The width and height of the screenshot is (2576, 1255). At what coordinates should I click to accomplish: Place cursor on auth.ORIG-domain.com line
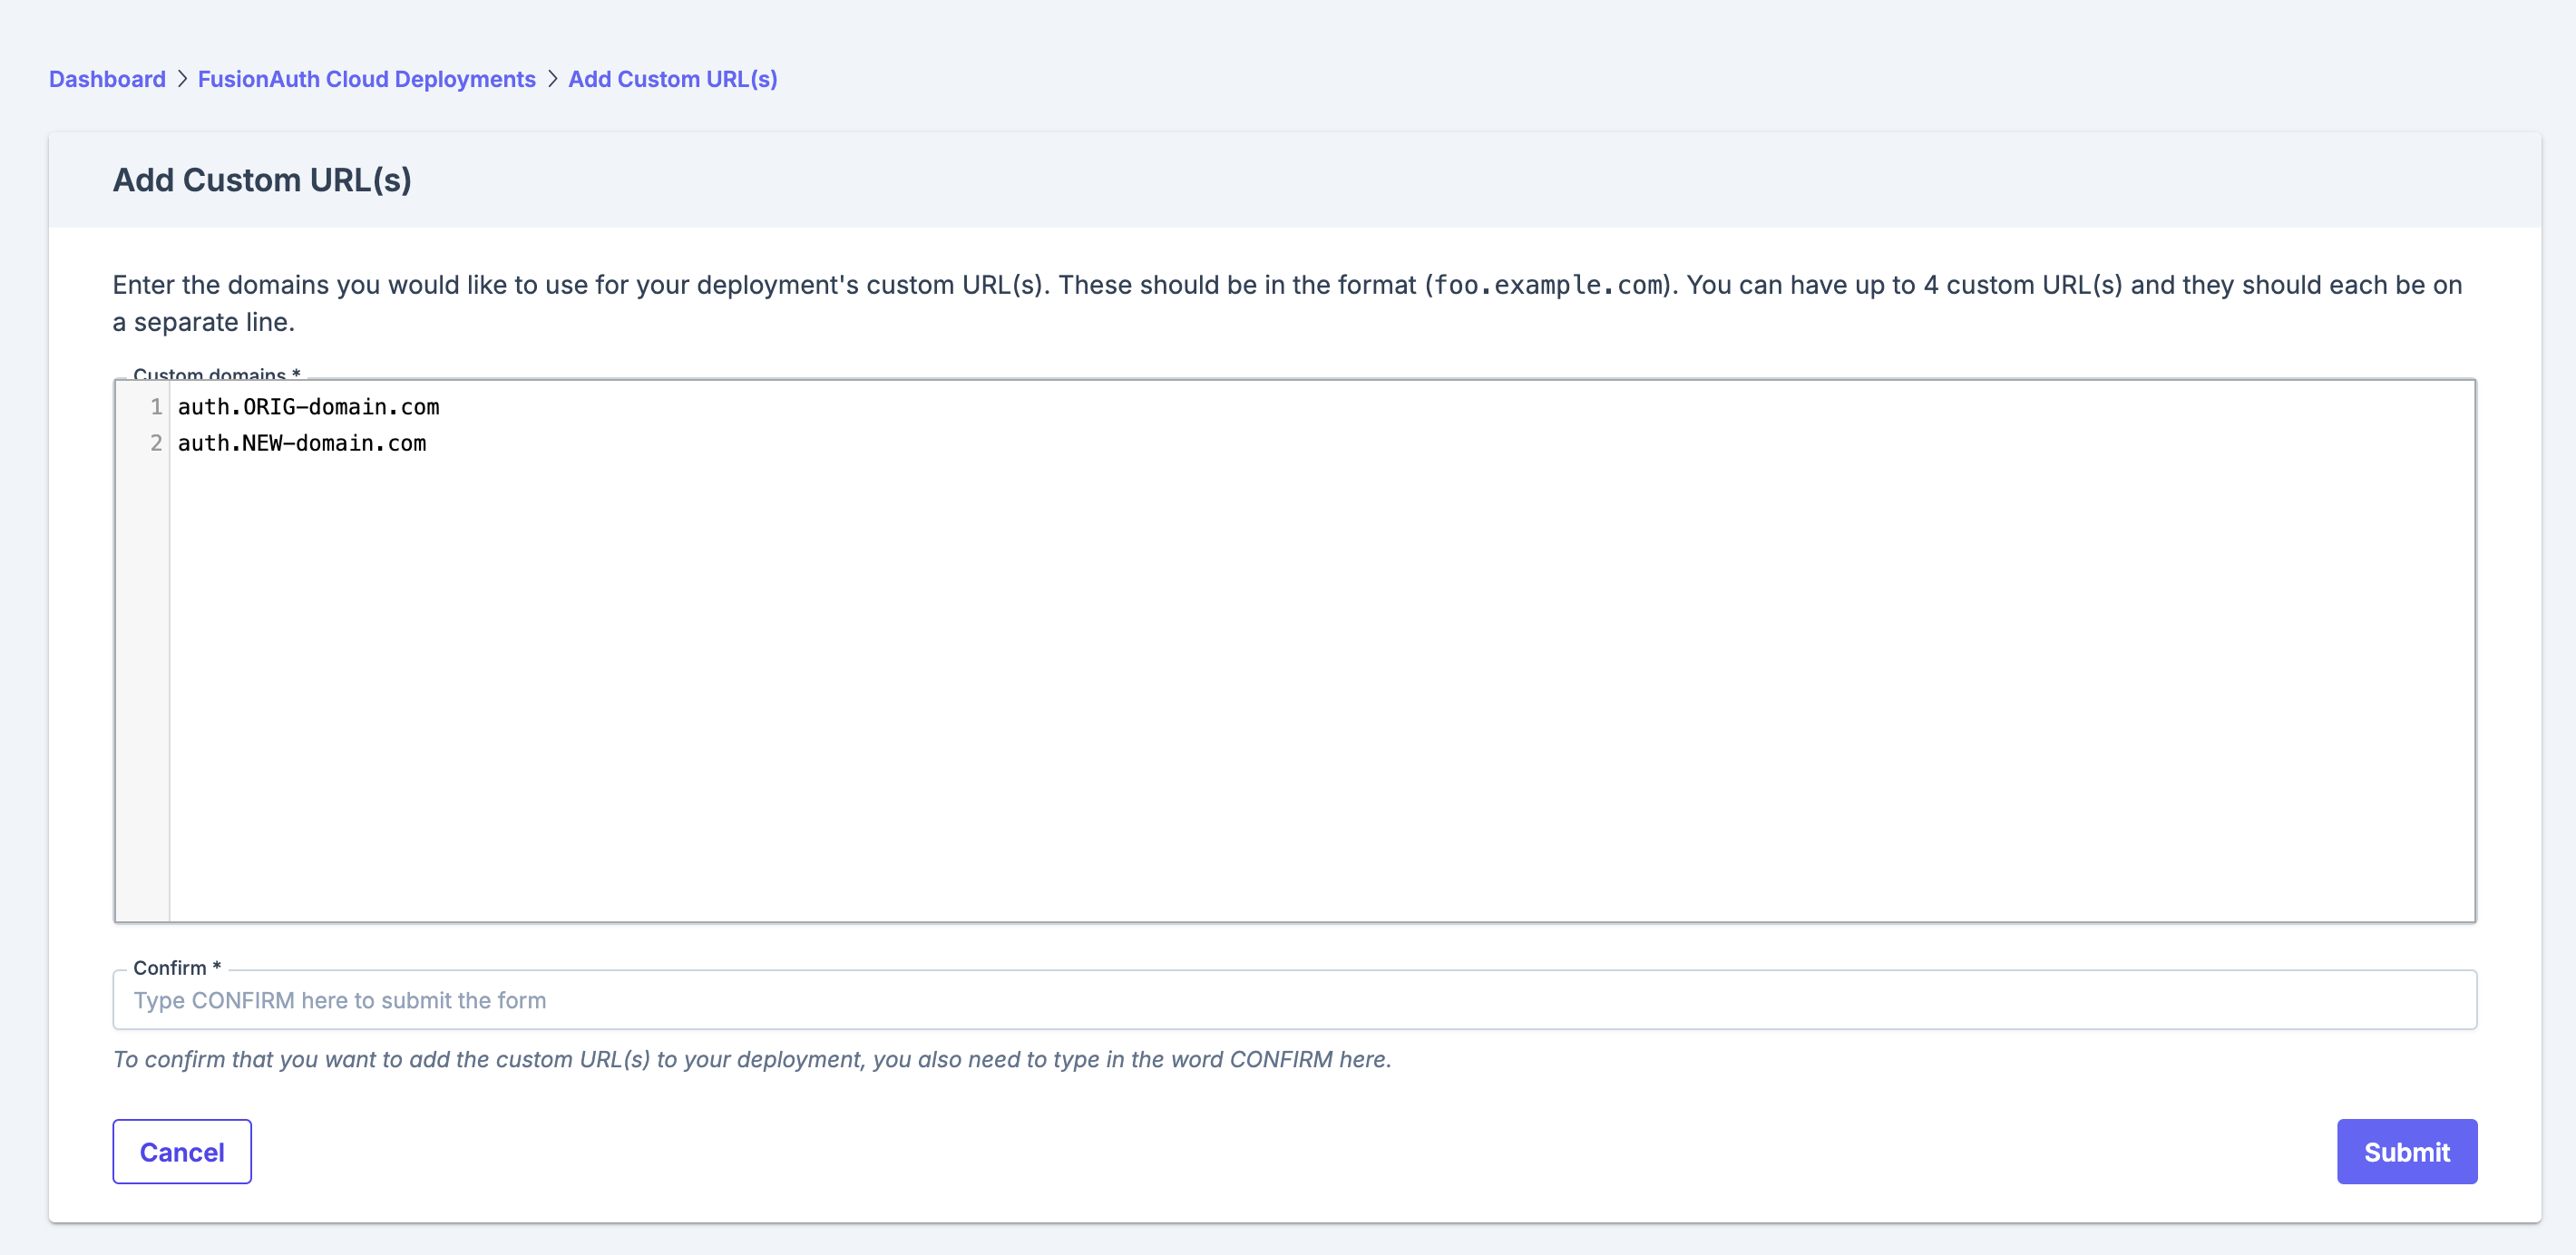(x=308, y=407)
